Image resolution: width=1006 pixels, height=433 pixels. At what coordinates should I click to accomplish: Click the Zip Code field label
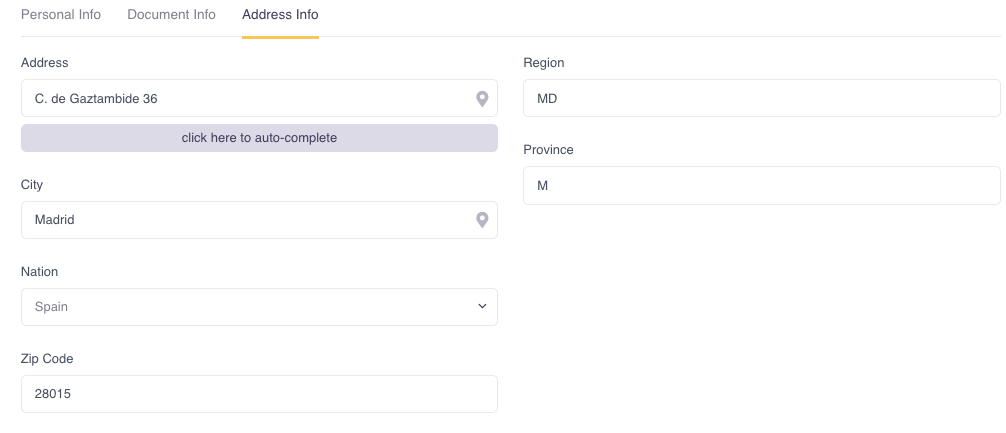(47, 359)
